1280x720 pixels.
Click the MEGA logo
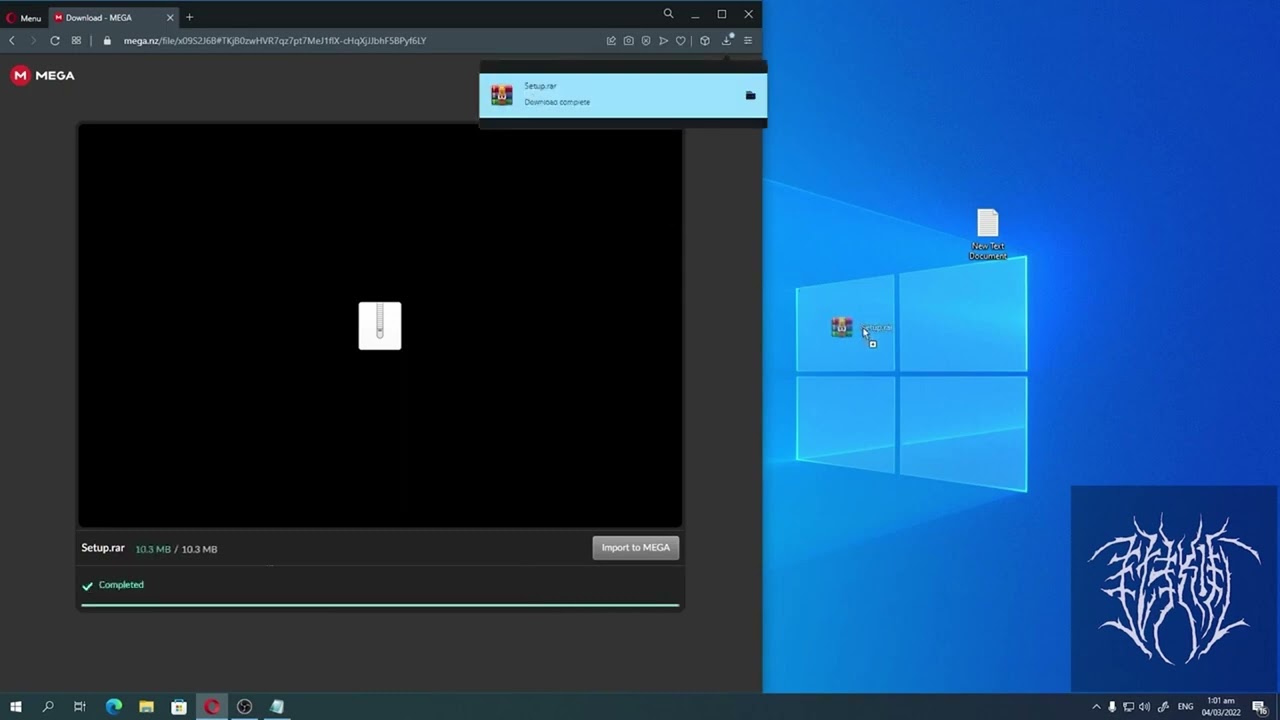42,75
